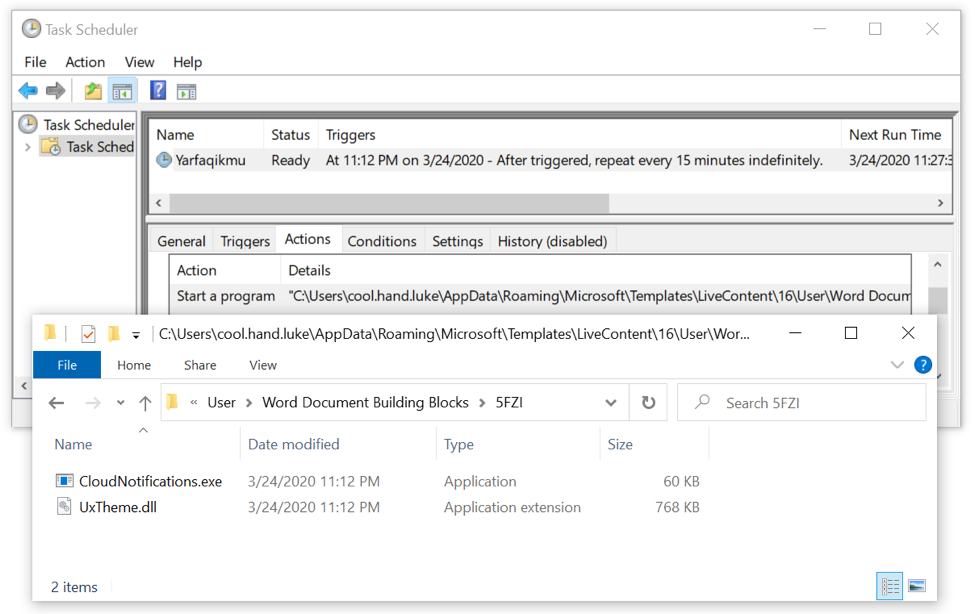Switch to the Conditions tab
The height and width of the screenshot is (614, 975).
pos(381,241)
